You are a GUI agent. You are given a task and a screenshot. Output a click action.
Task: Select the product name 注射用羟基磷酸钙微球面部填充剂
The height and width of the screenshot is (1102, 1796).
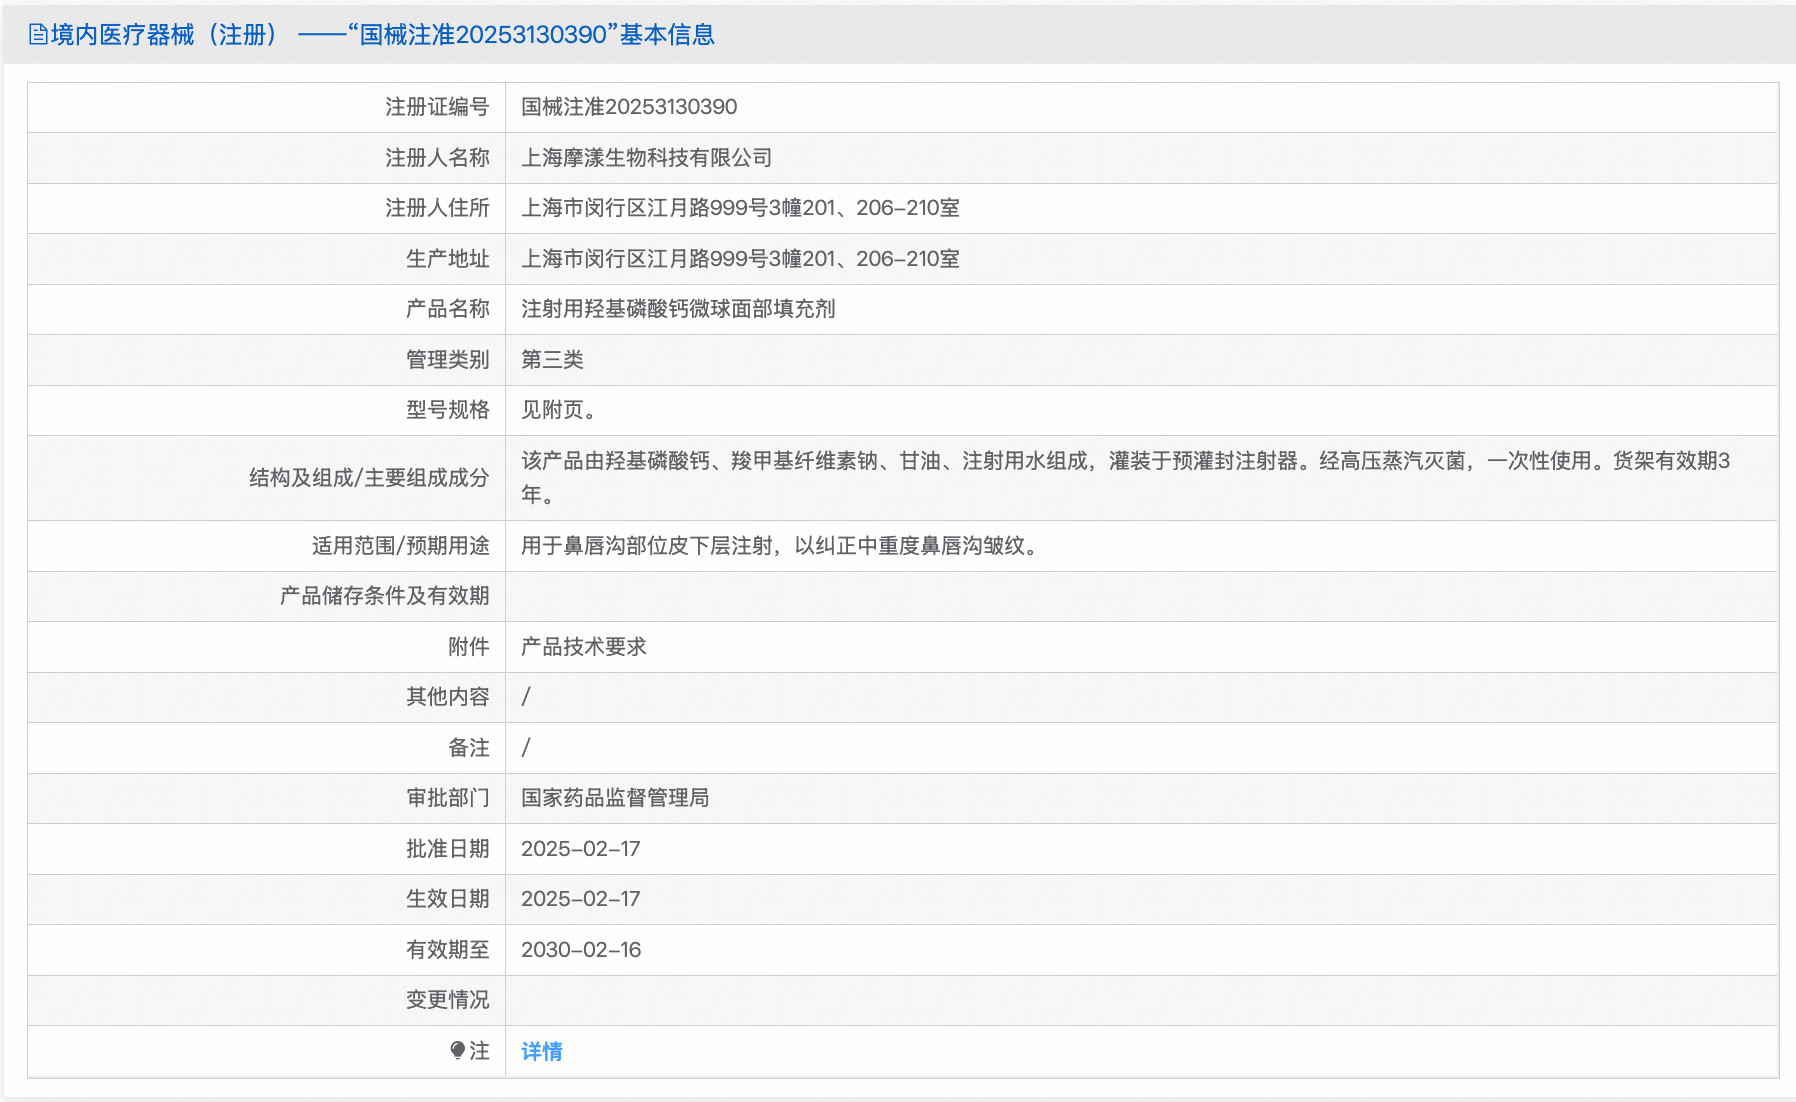click(x=677, y=309)
